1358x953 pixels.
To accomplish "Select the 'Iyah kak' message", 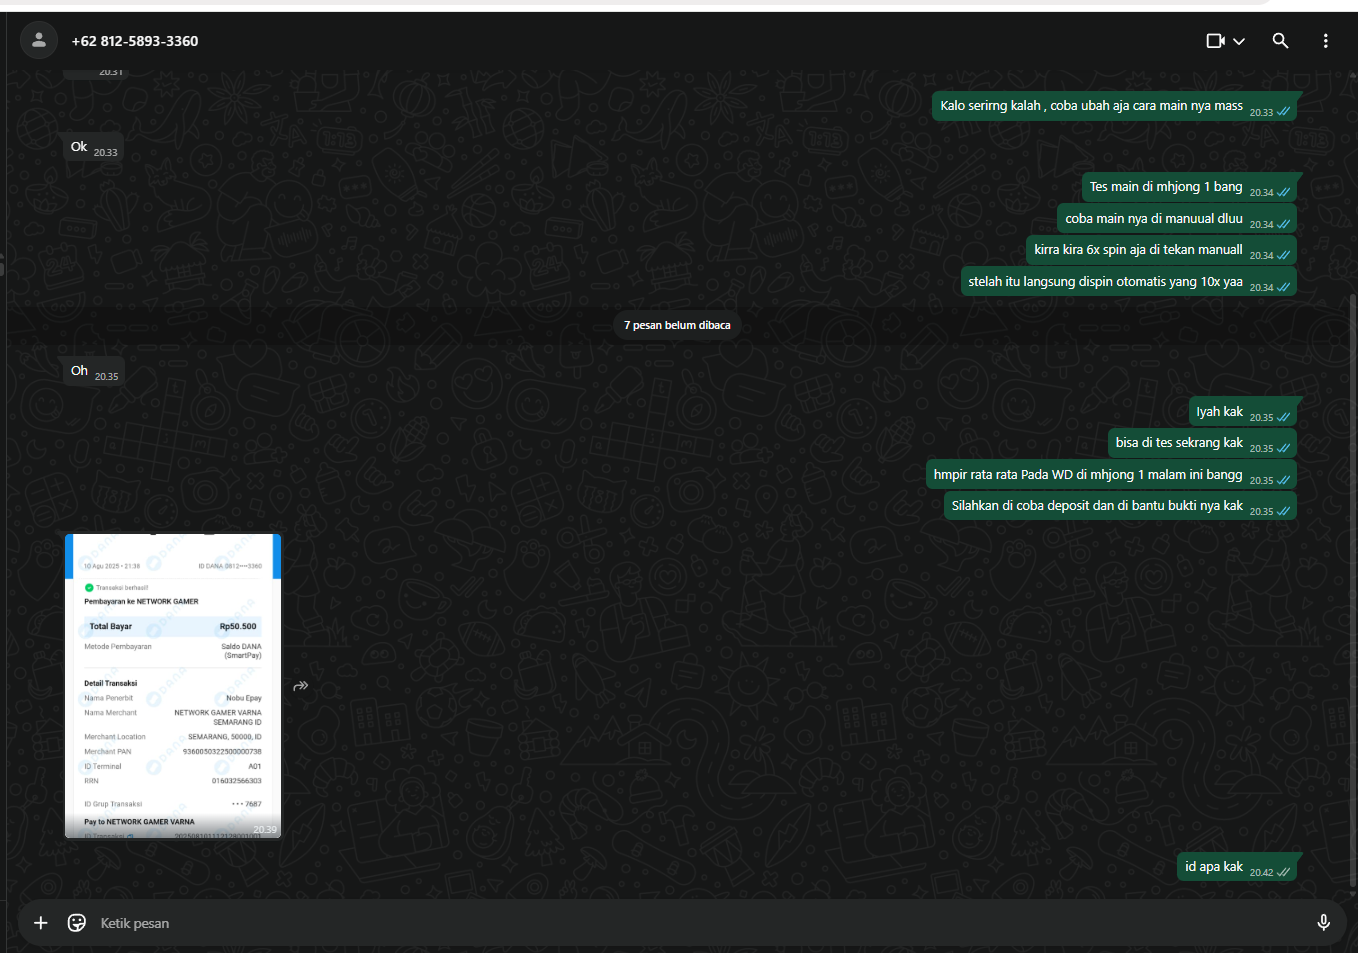I will (1242, 412).
